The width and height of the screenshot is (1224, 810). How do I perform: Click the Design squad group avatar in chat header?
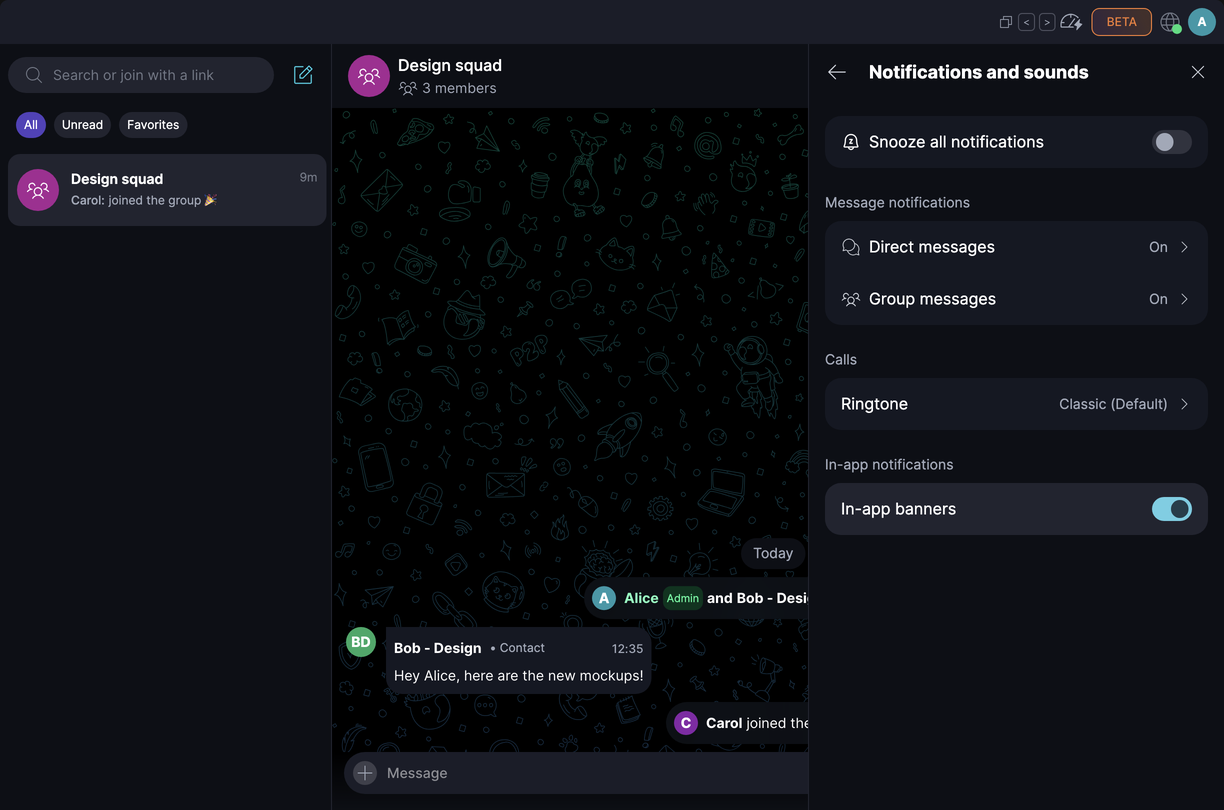[x=369, y=76]
